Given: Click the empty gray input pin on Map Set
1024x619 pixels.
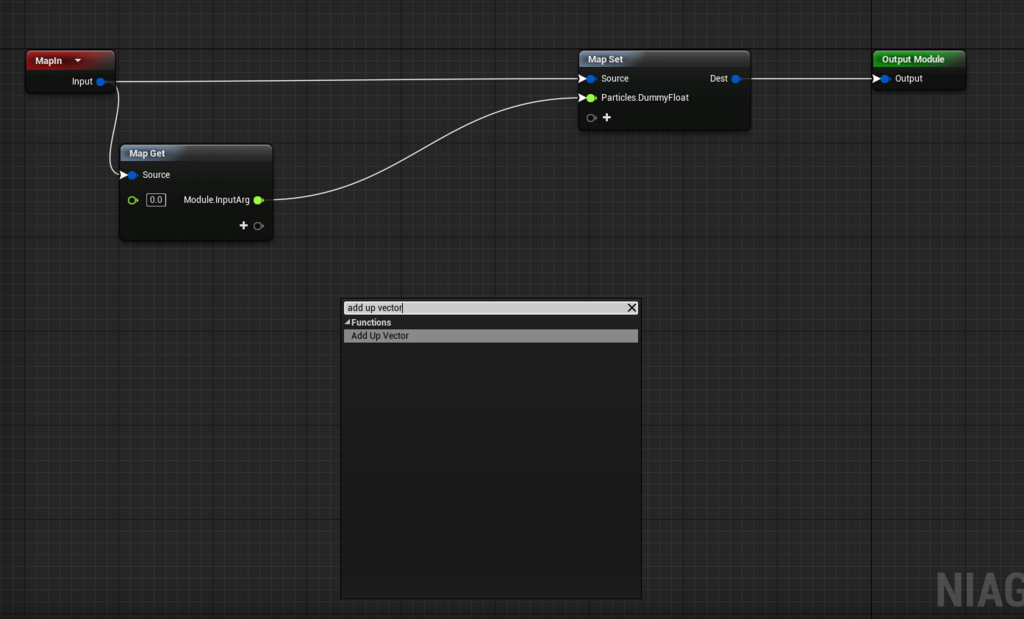Looking at the screenshot, I should click(x=591, y=118).
